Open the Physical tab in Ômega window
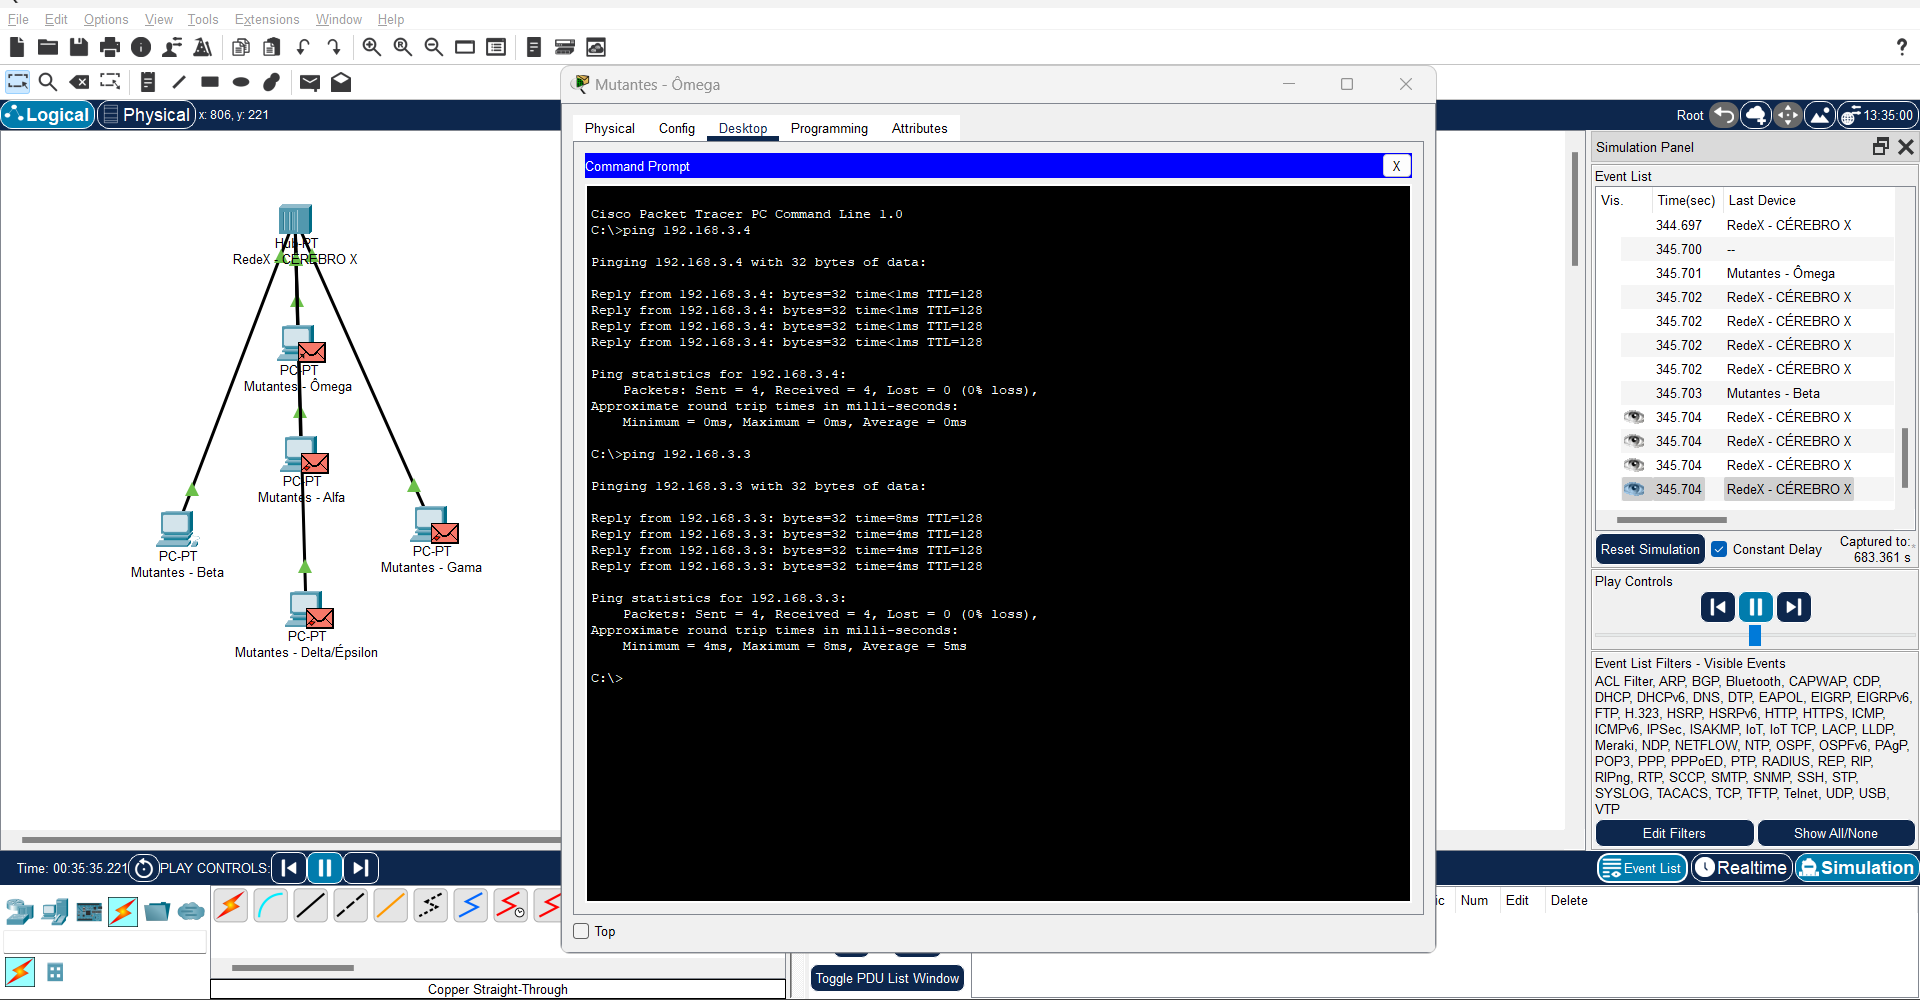Image resolution: width=1920 pixels, height=1000 pixels. click(x=610, y=128)
